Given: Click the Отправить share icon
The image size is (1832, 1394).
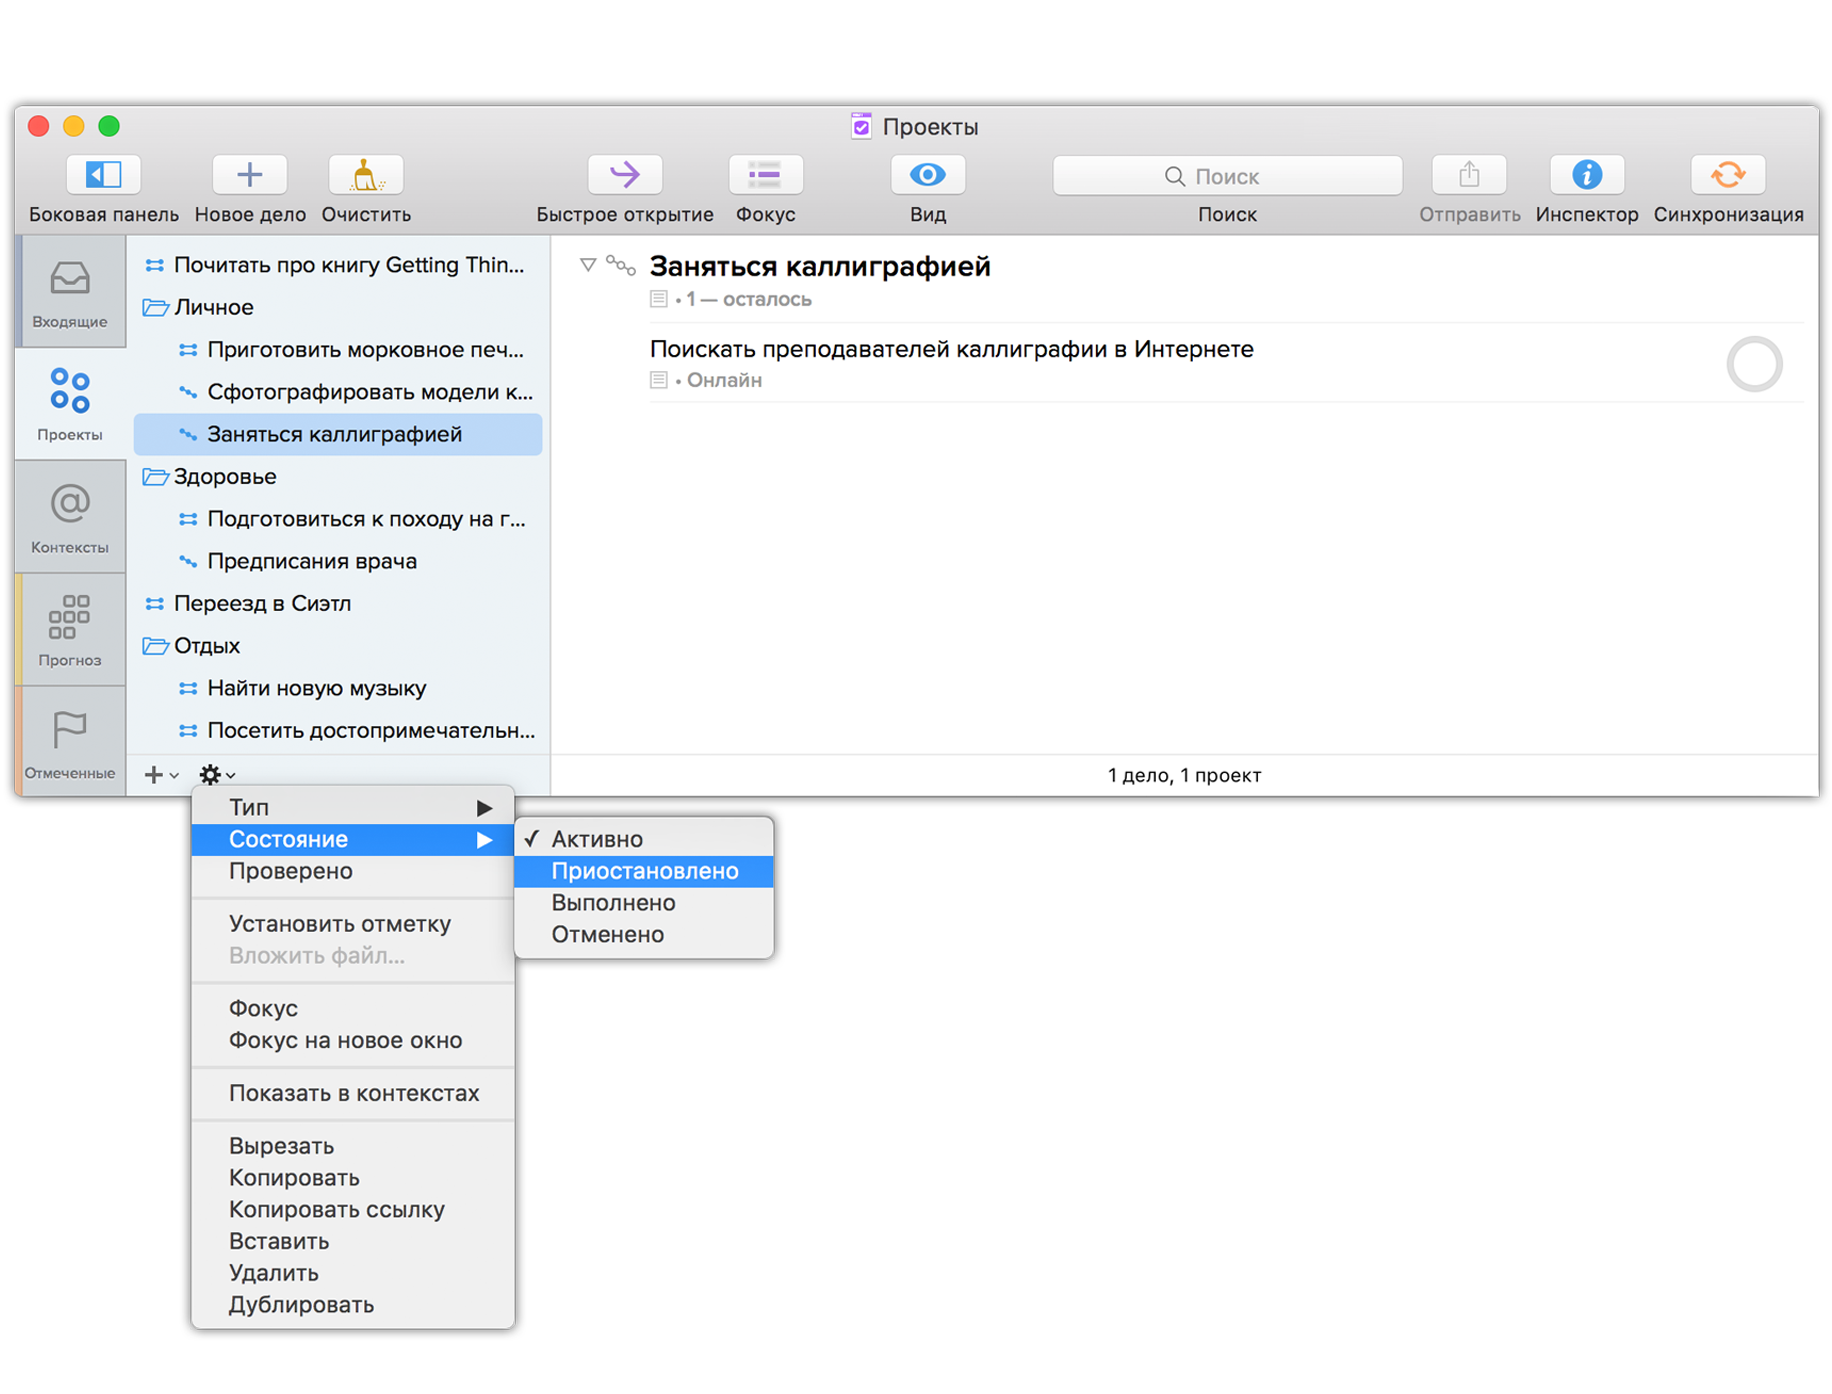Looking at the screenshot, I should 1468,175.
